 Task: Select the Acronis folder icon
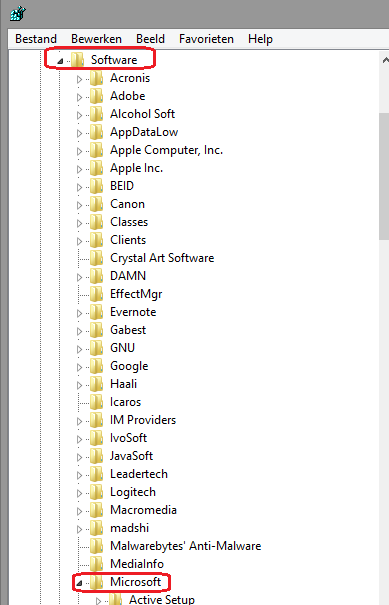[96, 78]
